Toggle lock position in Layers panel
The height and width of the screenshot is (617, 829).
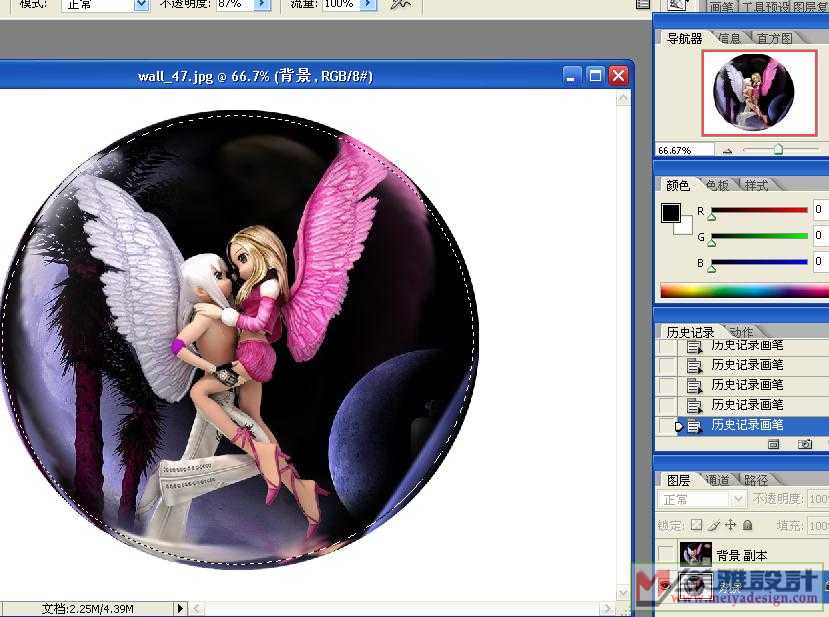pos(731,525)
